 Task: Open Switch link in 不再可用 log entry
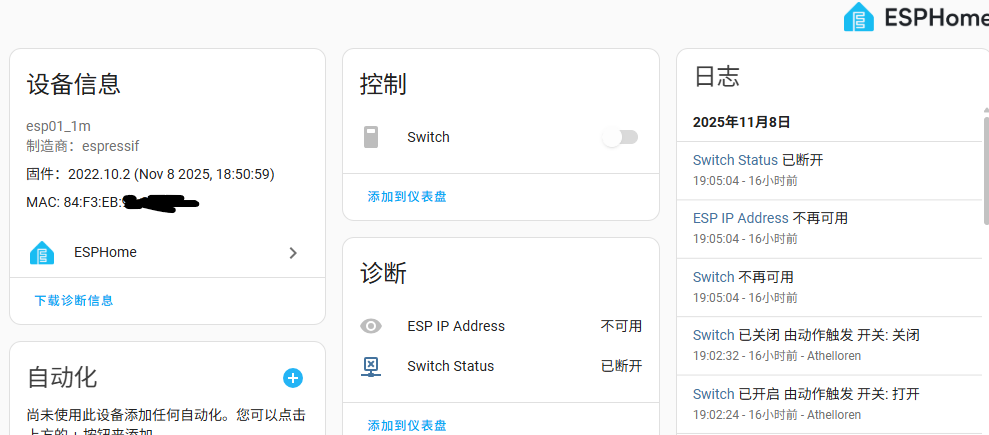pyautogui.click(x=713, y=277)
